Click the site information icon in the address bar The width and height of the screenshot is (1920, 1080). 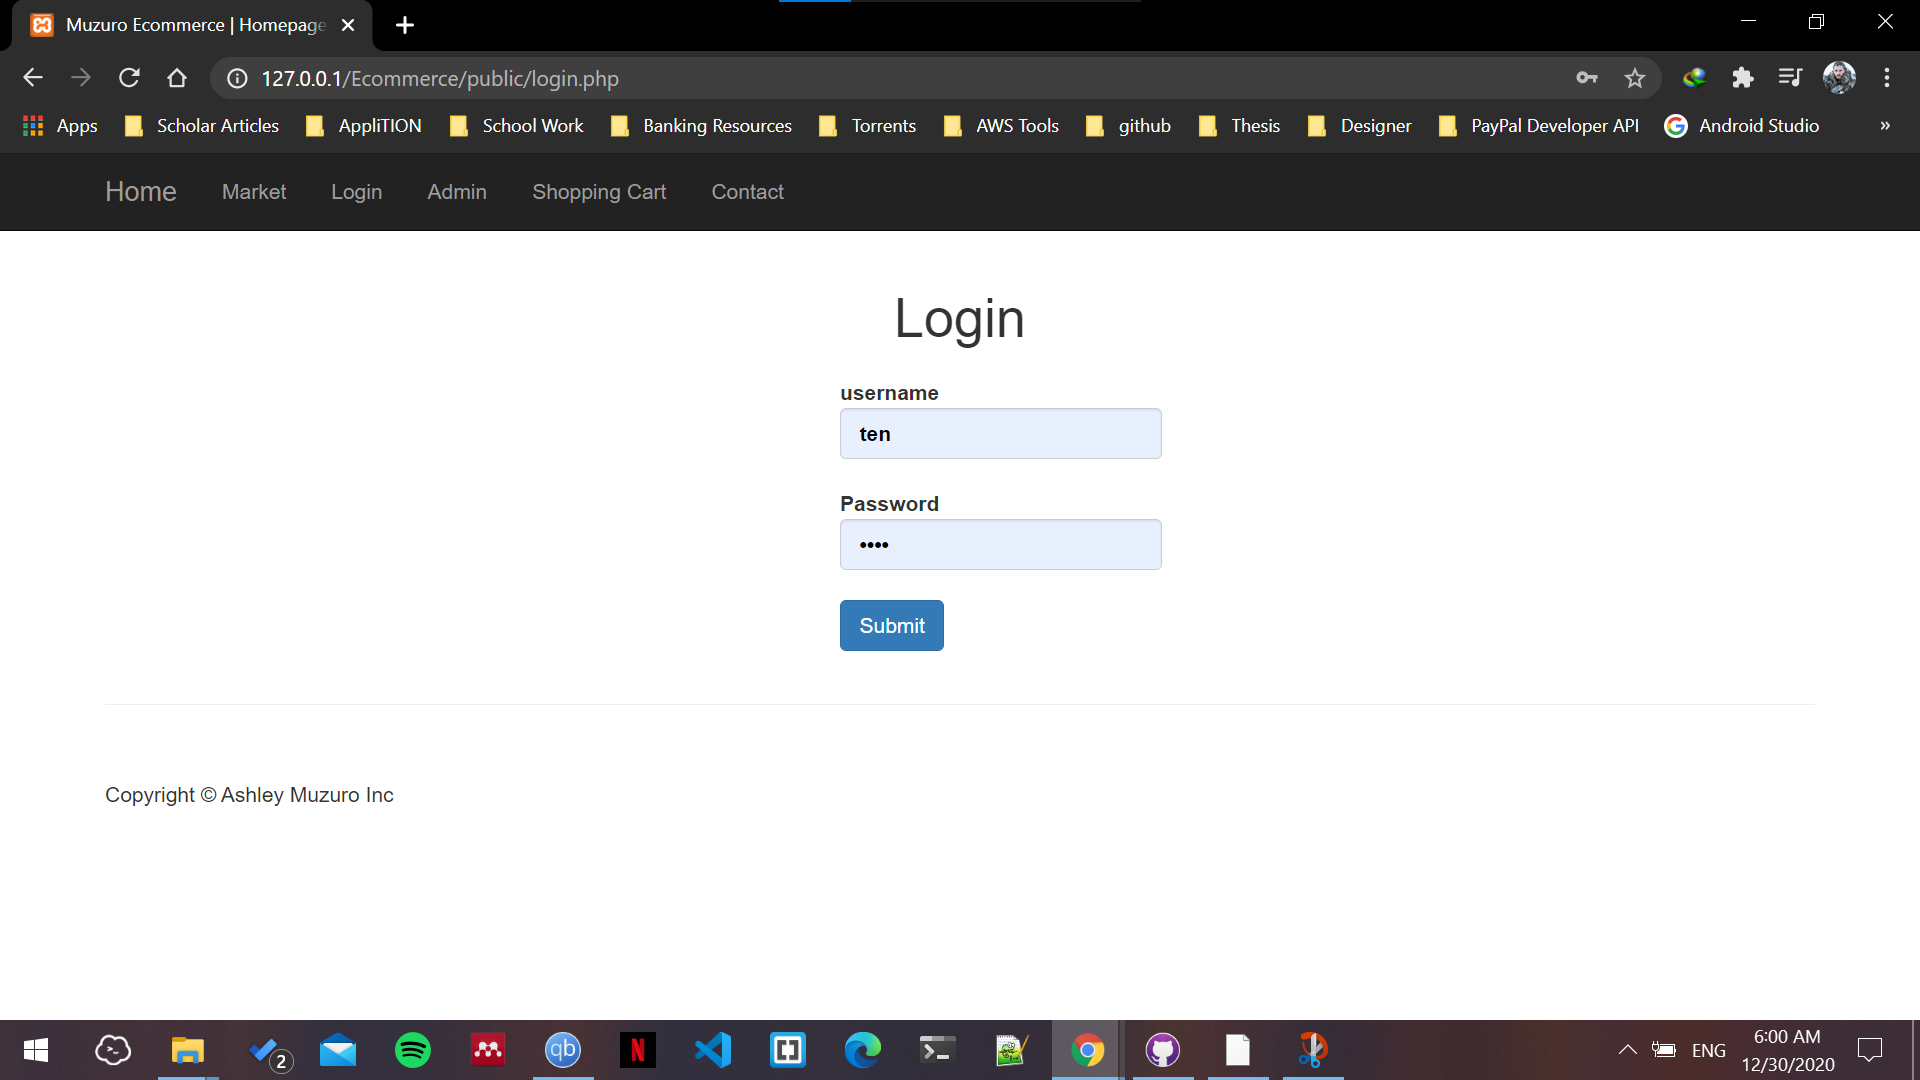point(237,78)
